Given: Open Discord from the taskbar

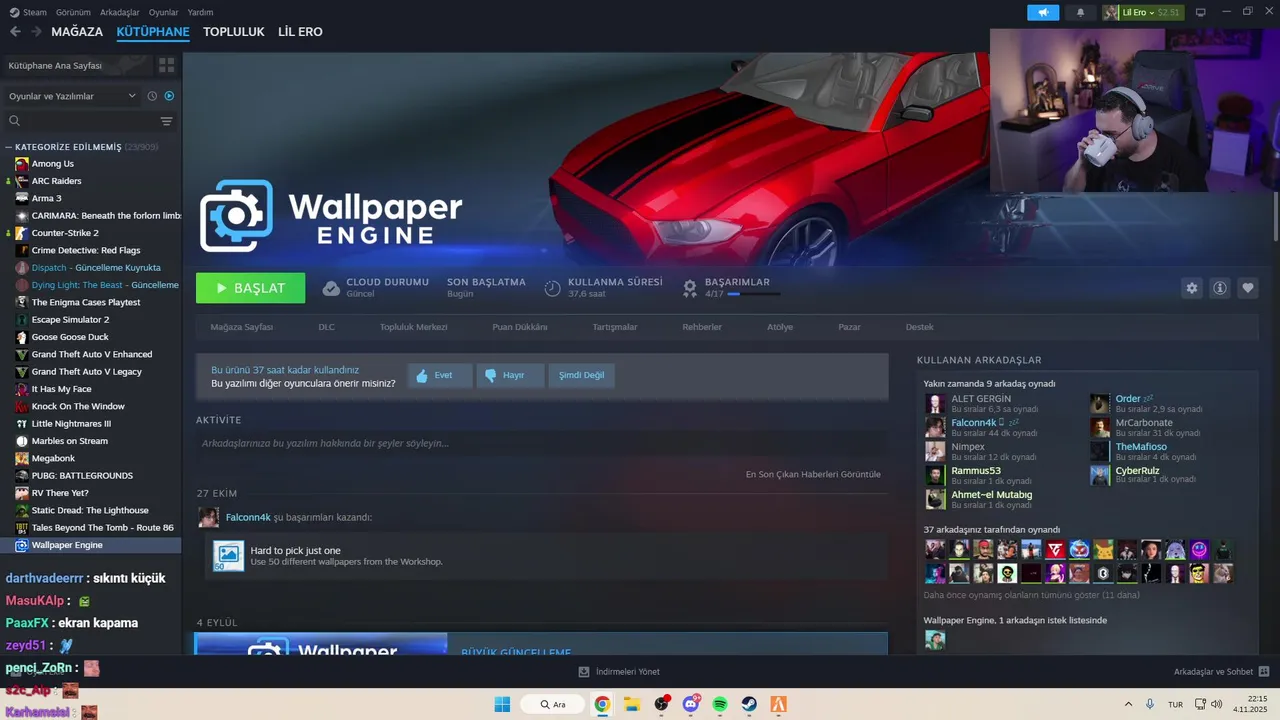Looking at the screenshot, I should (x=691, y=704).
